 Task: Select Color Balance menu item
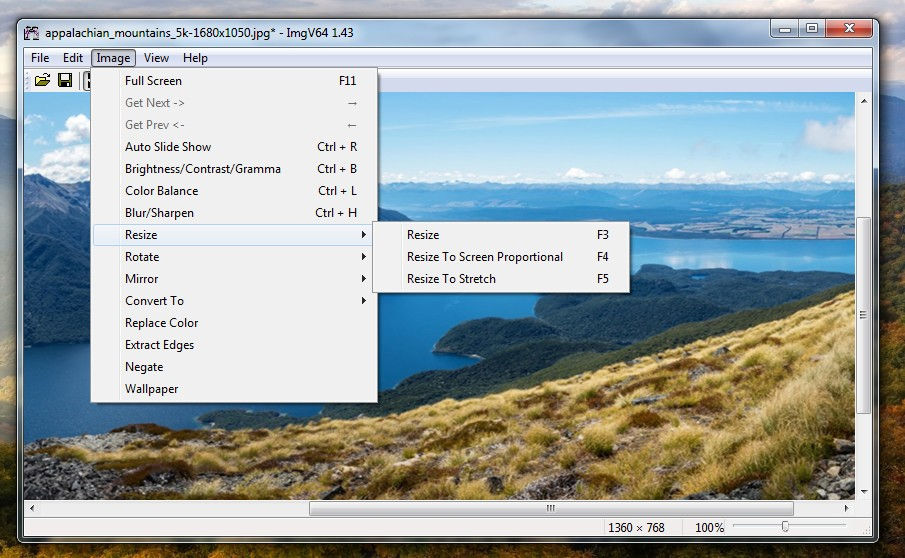tap(234, 190)
